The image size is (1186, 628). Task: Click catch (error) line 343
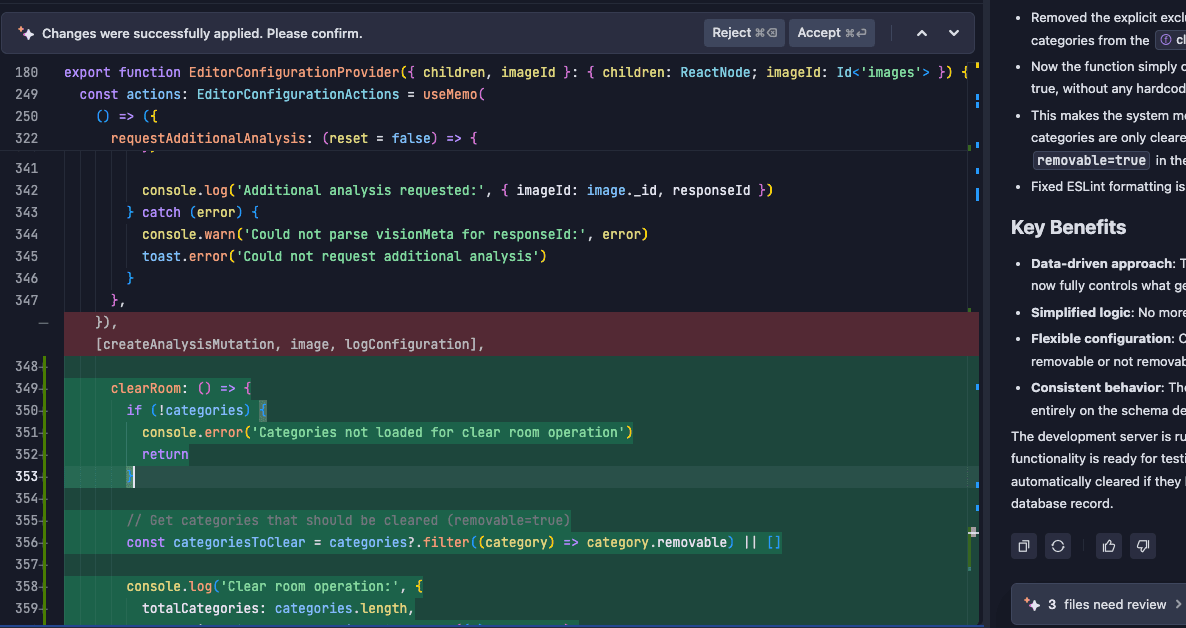pyautogui.click(x=193, y=213)
